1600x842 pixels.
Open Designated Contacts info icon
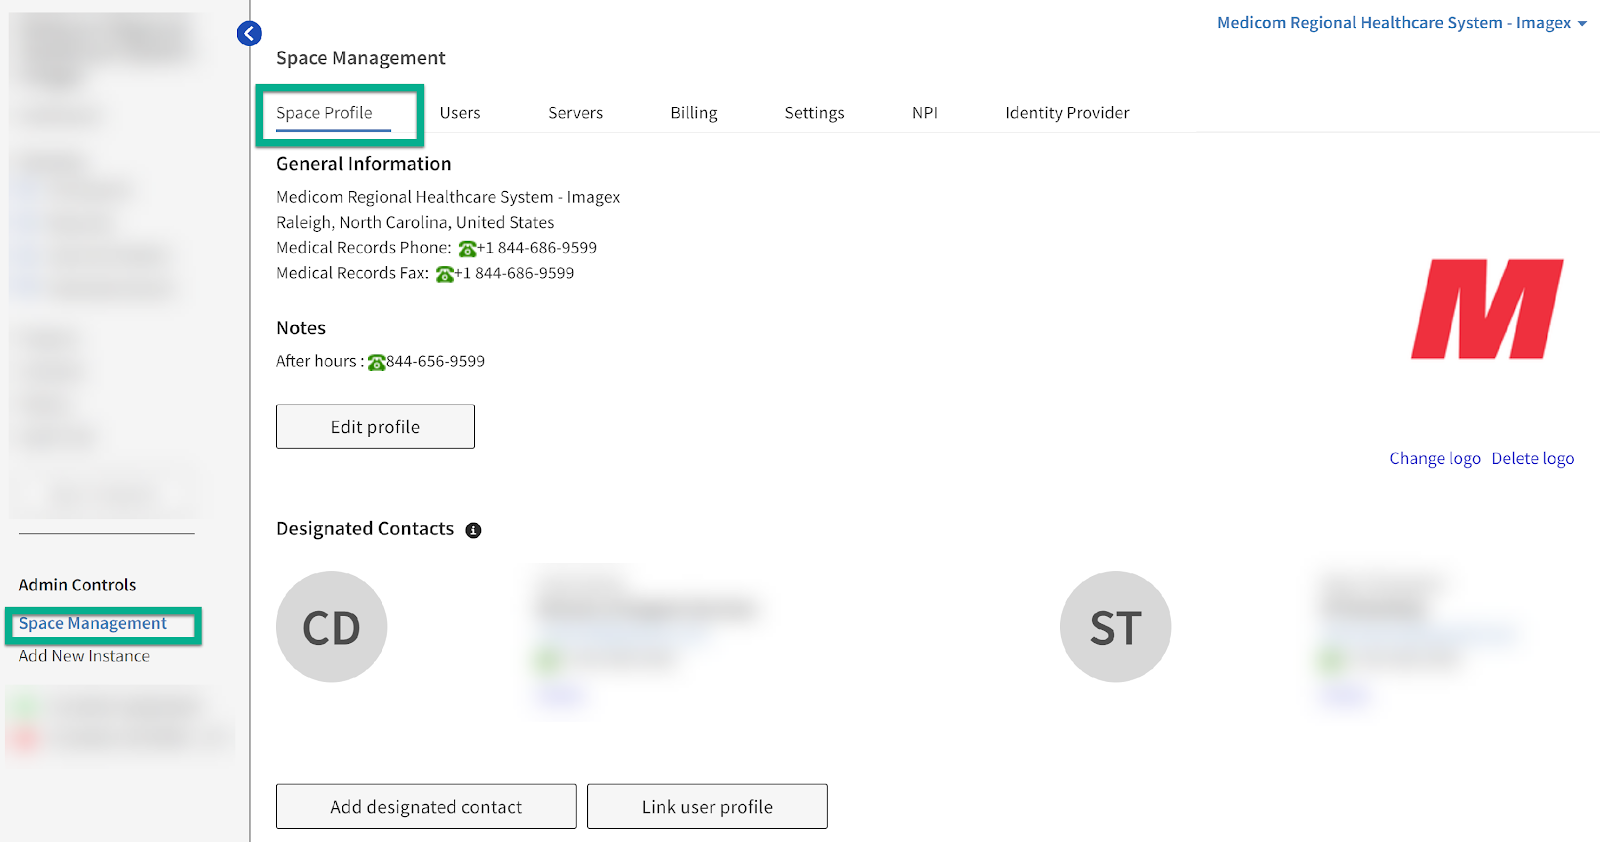pyautogui.click(x=473, y=530)
